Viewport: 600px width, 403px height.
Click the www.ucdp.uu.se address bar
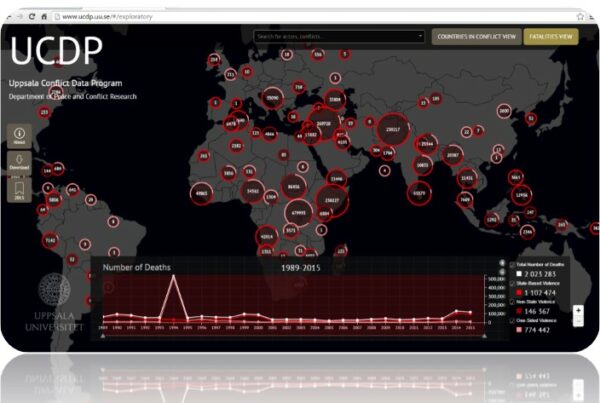click(x=314, y=17)
